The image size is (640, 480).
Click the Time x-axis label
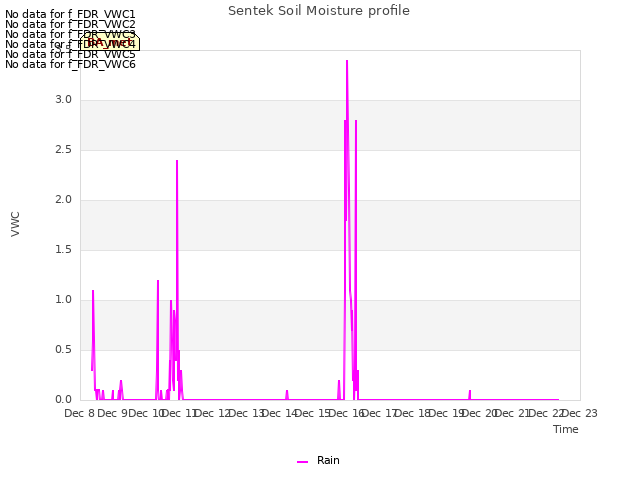pos(566,429)
